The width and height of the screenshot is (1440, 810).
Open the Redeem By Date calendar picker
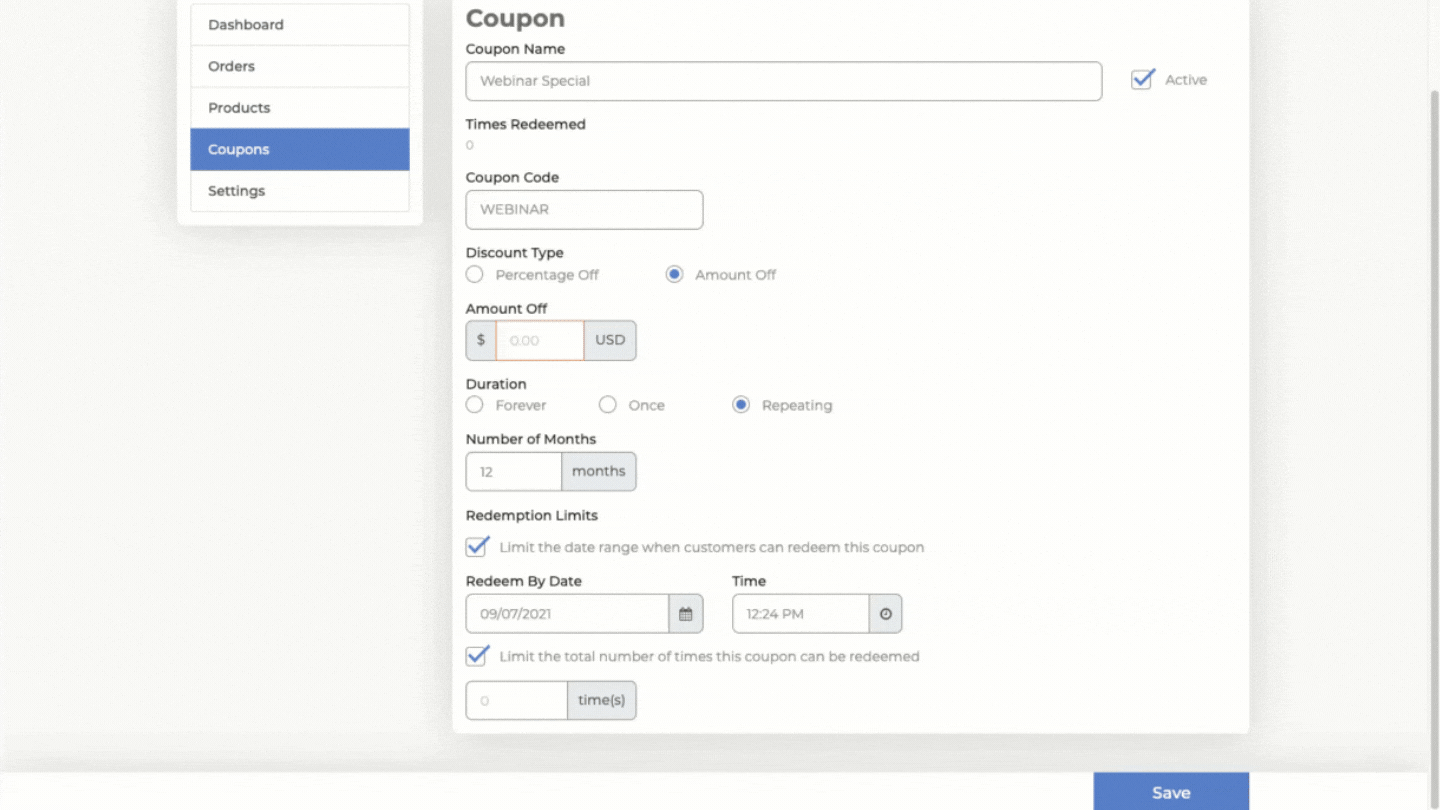[x=685, y=614]
